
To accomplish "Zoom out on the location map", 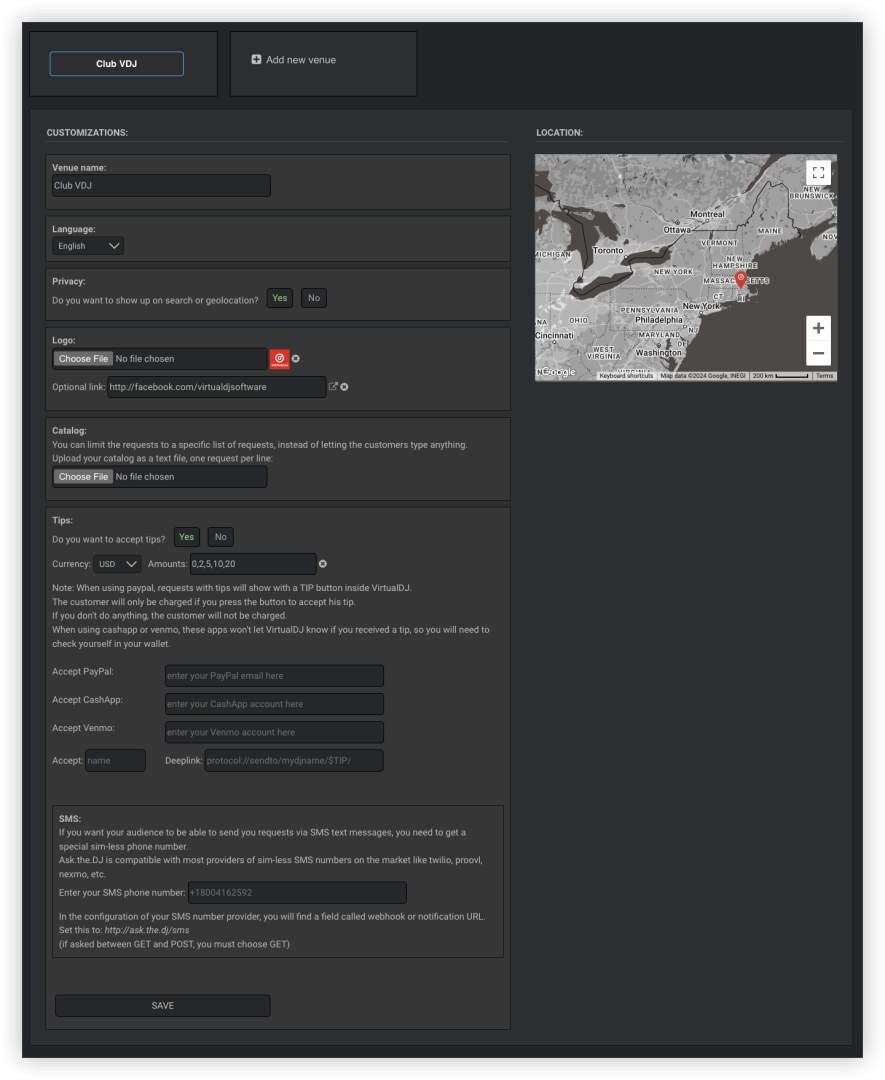I will pyautogui.click(x=818, y=353).
